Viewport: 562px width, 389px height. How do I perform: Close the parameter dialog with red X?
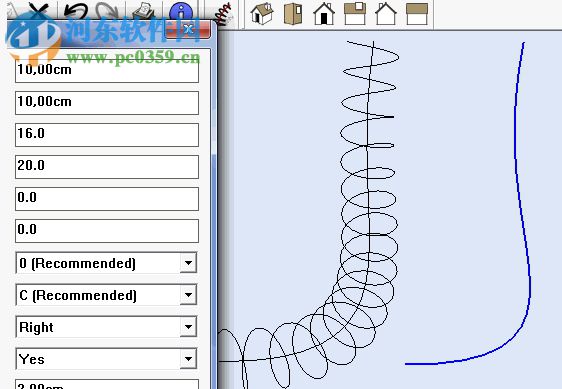(x=188, y=29)
